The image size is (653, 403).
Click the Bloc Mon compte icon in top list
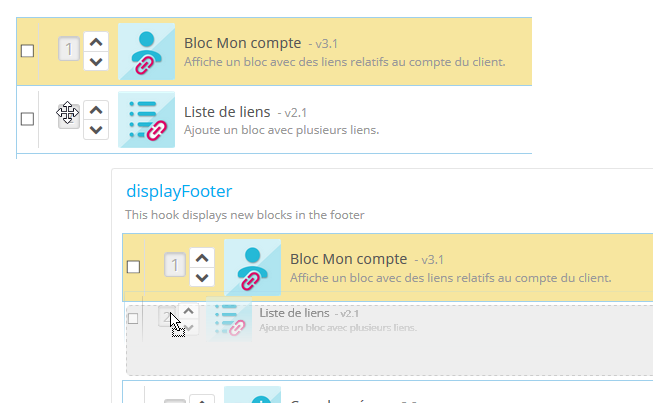(147, 52)
